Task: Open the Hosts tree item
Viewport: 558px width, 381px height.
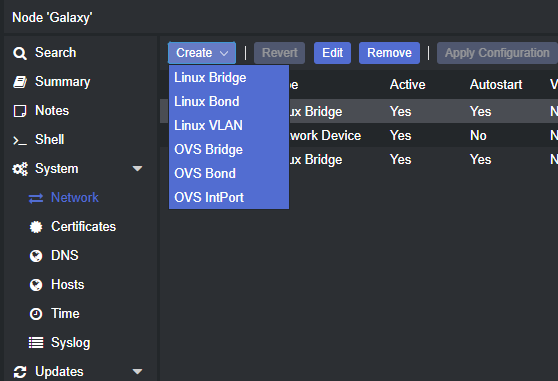Action: [68, 285]
